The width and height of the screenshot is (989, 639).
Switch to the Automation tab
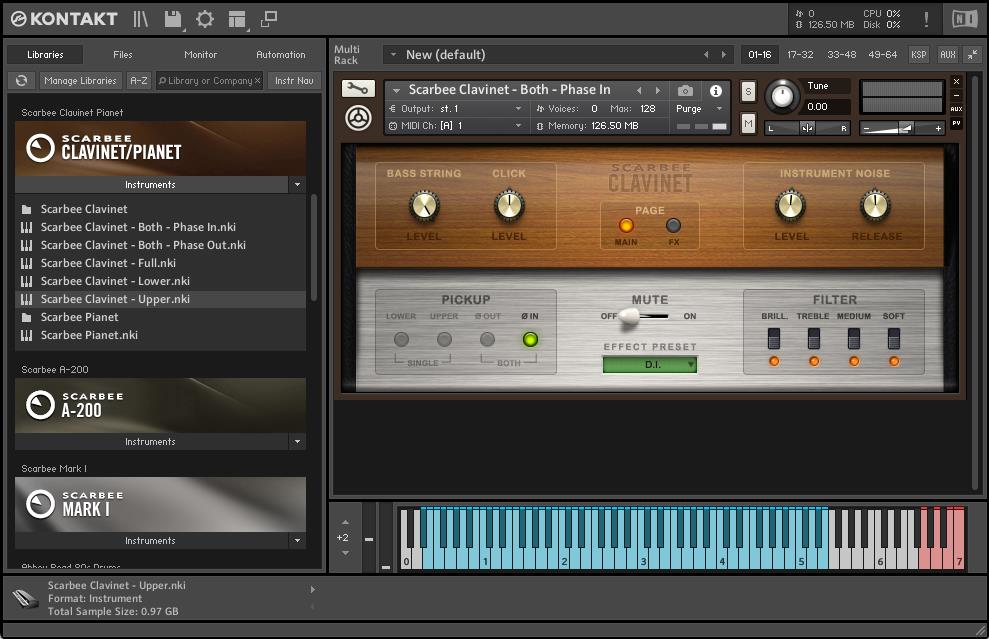pos(280,55)
